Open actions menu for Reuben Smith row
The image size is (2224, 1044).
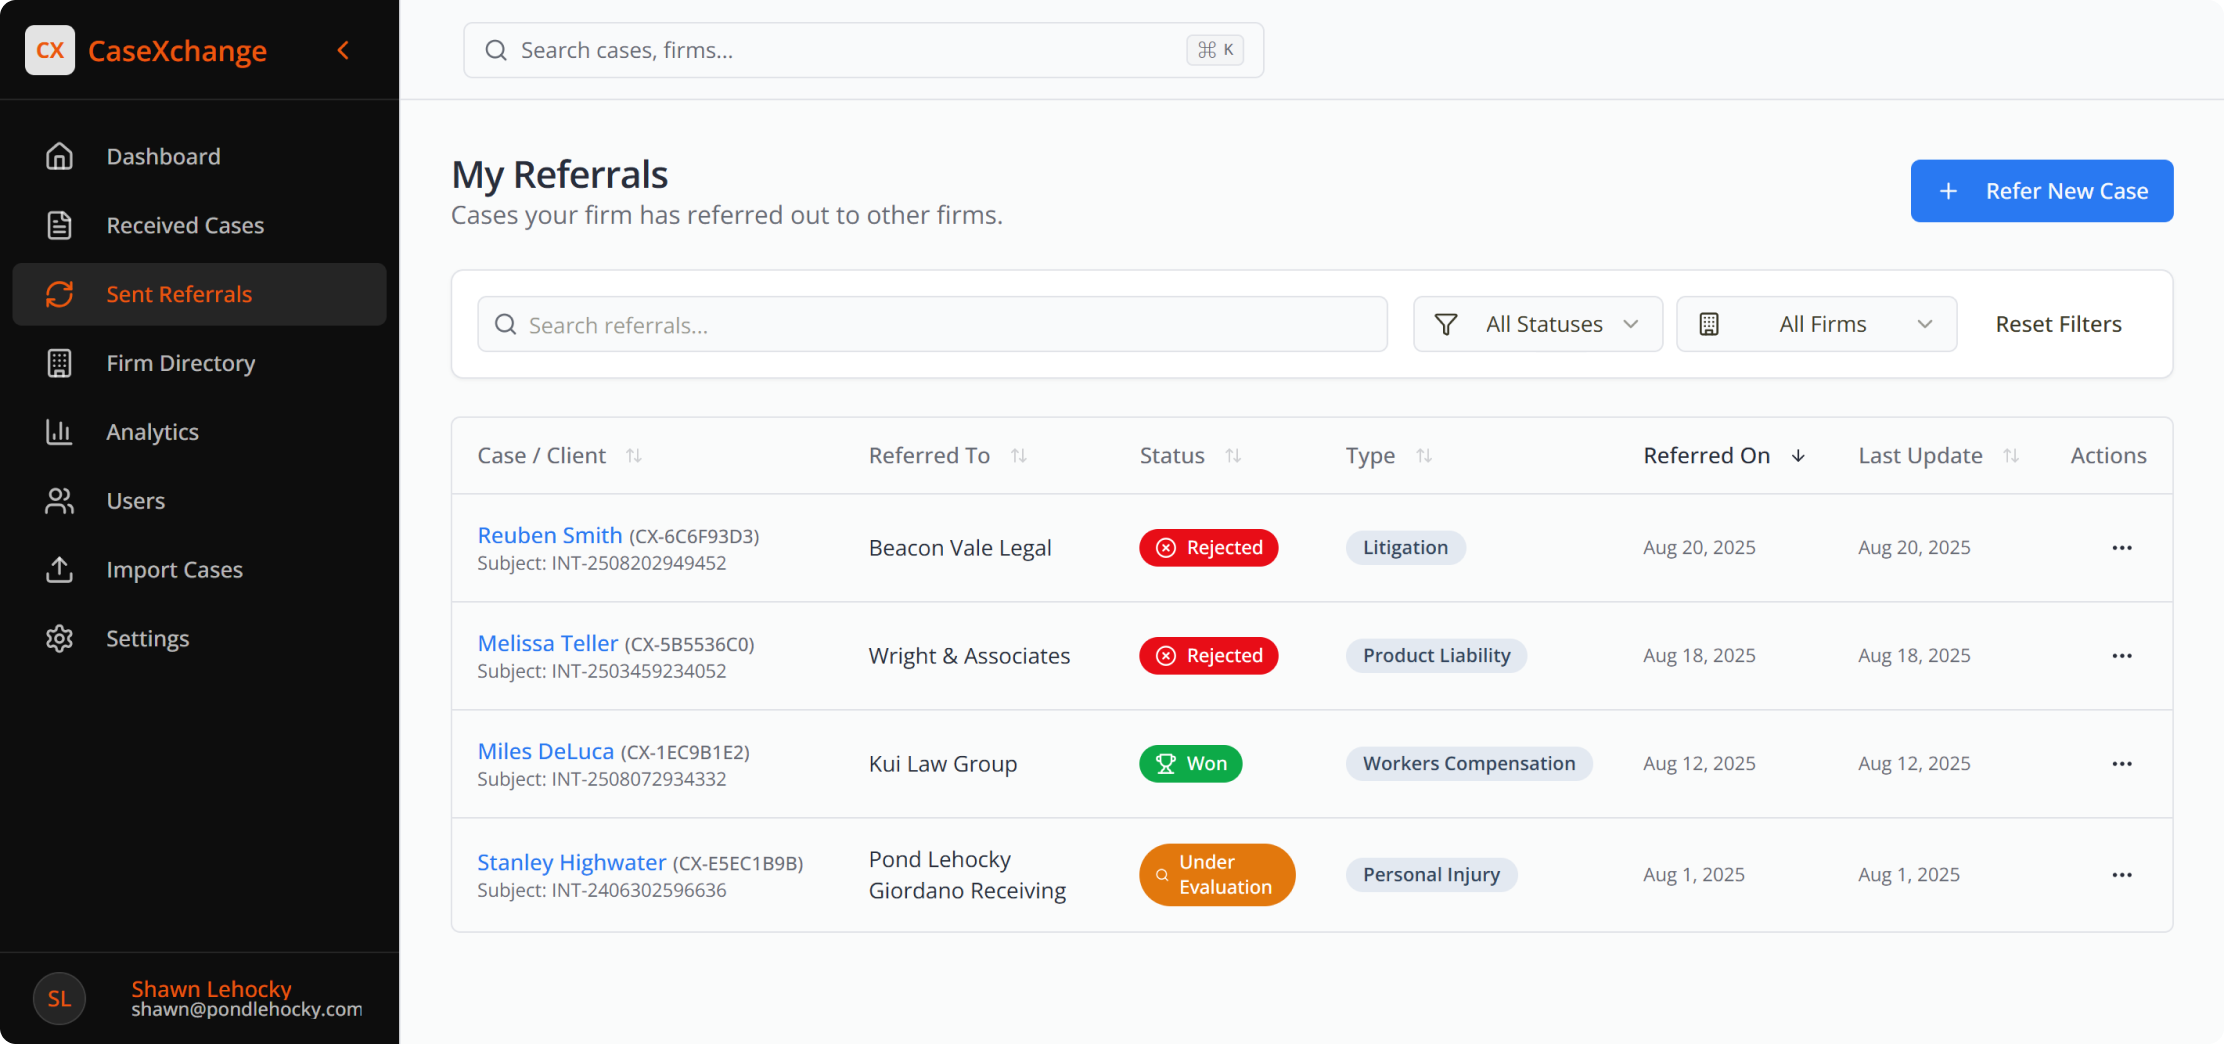pyautogui.click(x=2121, y=548)
